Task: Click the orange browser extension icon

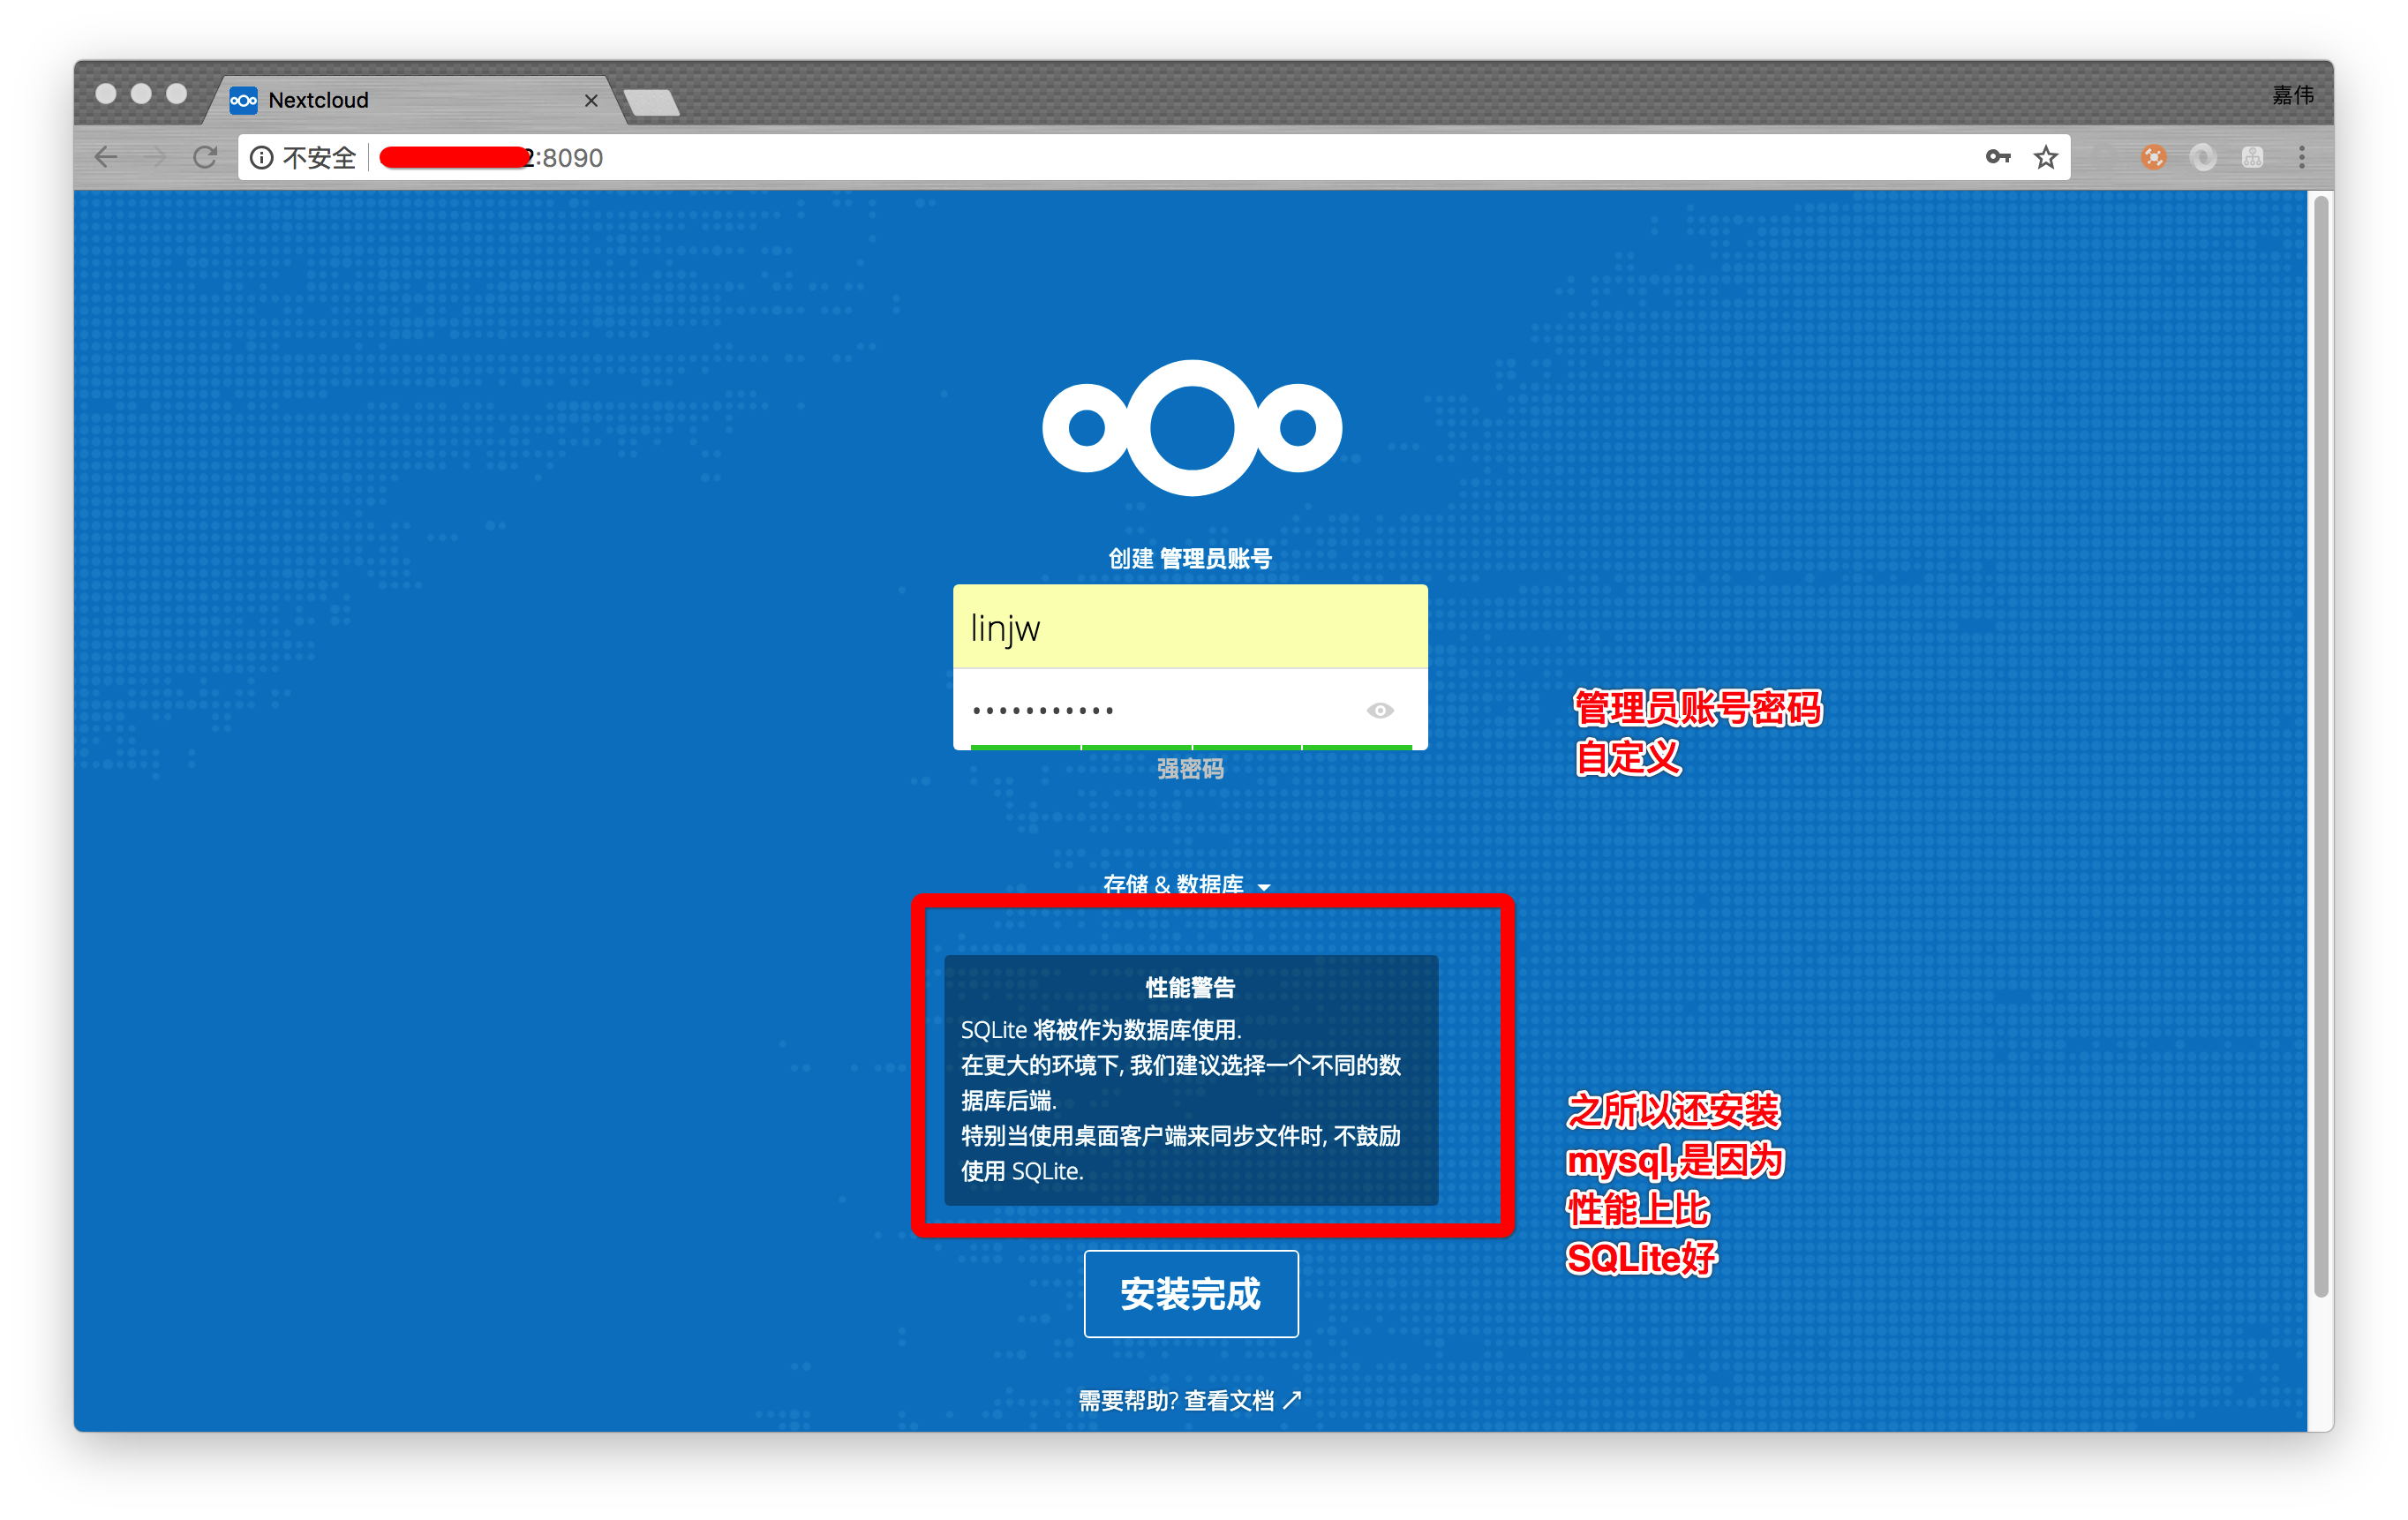Action: coord(2153,157)
